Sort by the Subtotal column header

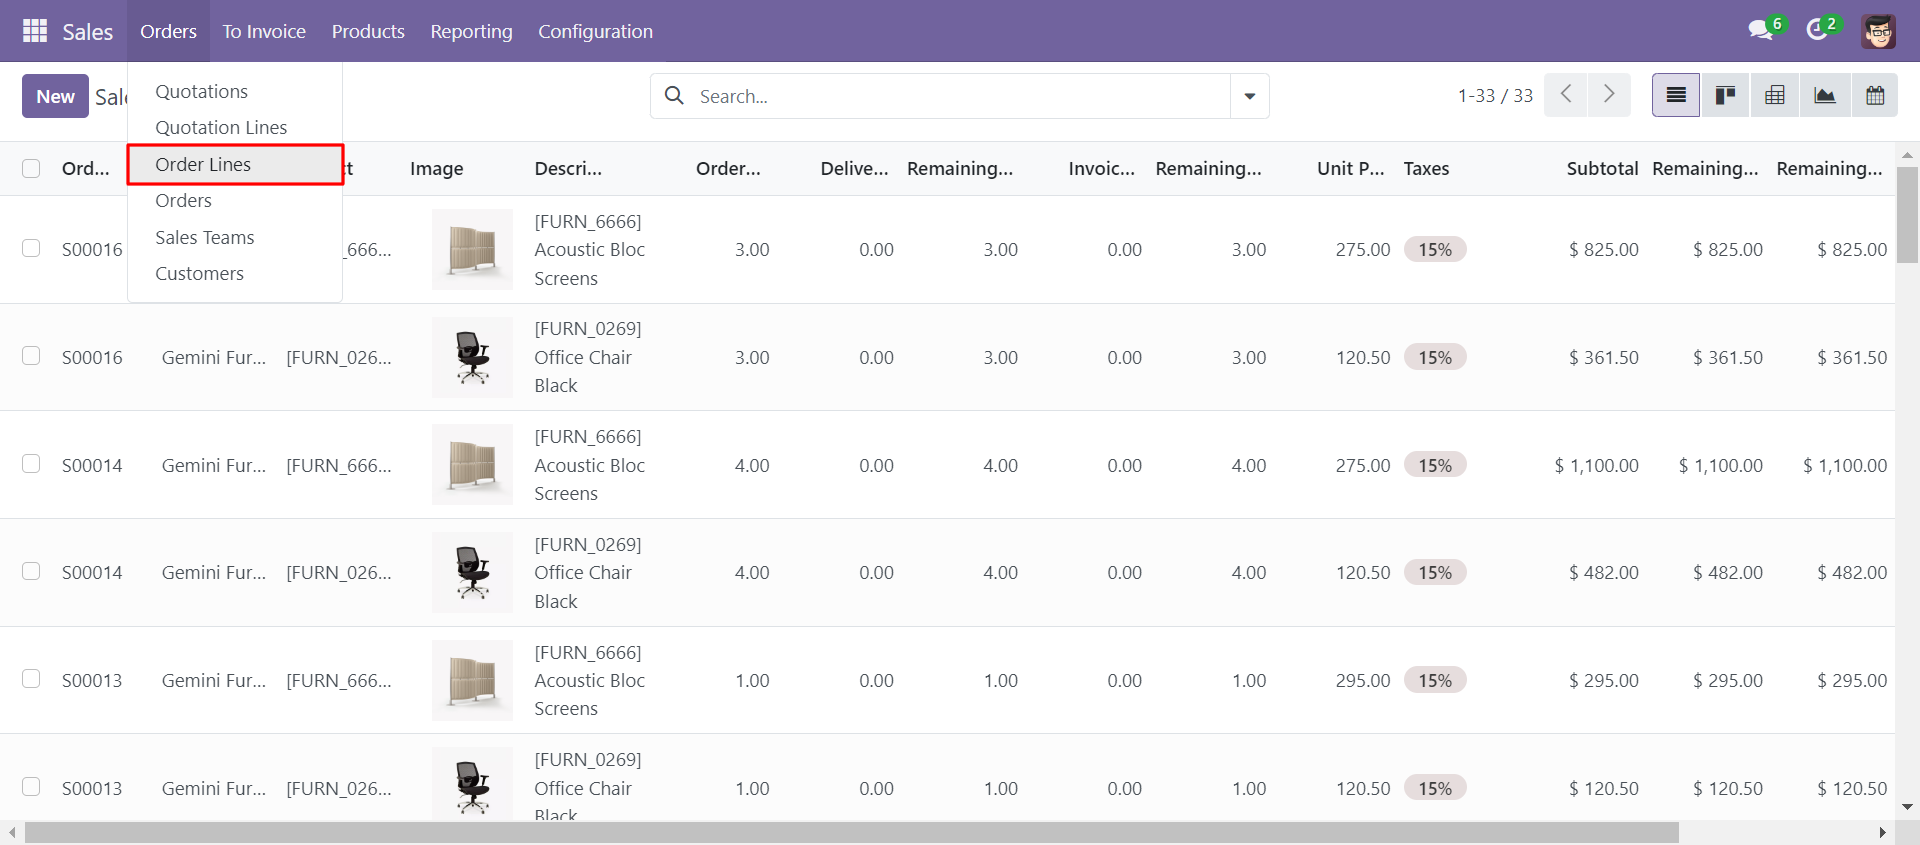pyautogui.click(x=1602, y=169)
